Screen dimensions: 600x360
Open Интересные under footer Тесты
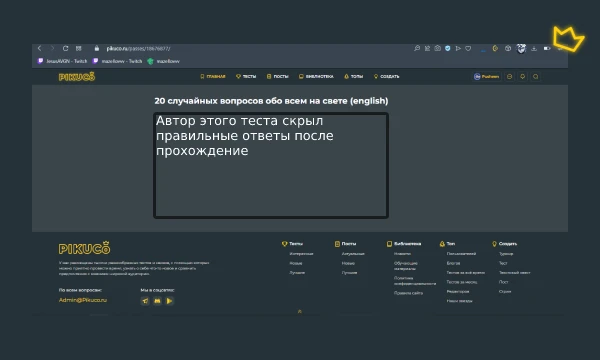302,254
